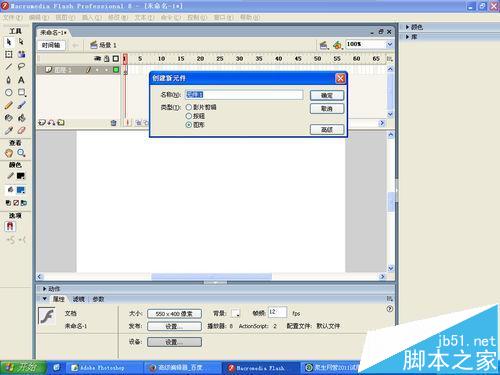This screenshot has height=375, width=500.
Task: Open the Insert menu
Action: (92, 17)
